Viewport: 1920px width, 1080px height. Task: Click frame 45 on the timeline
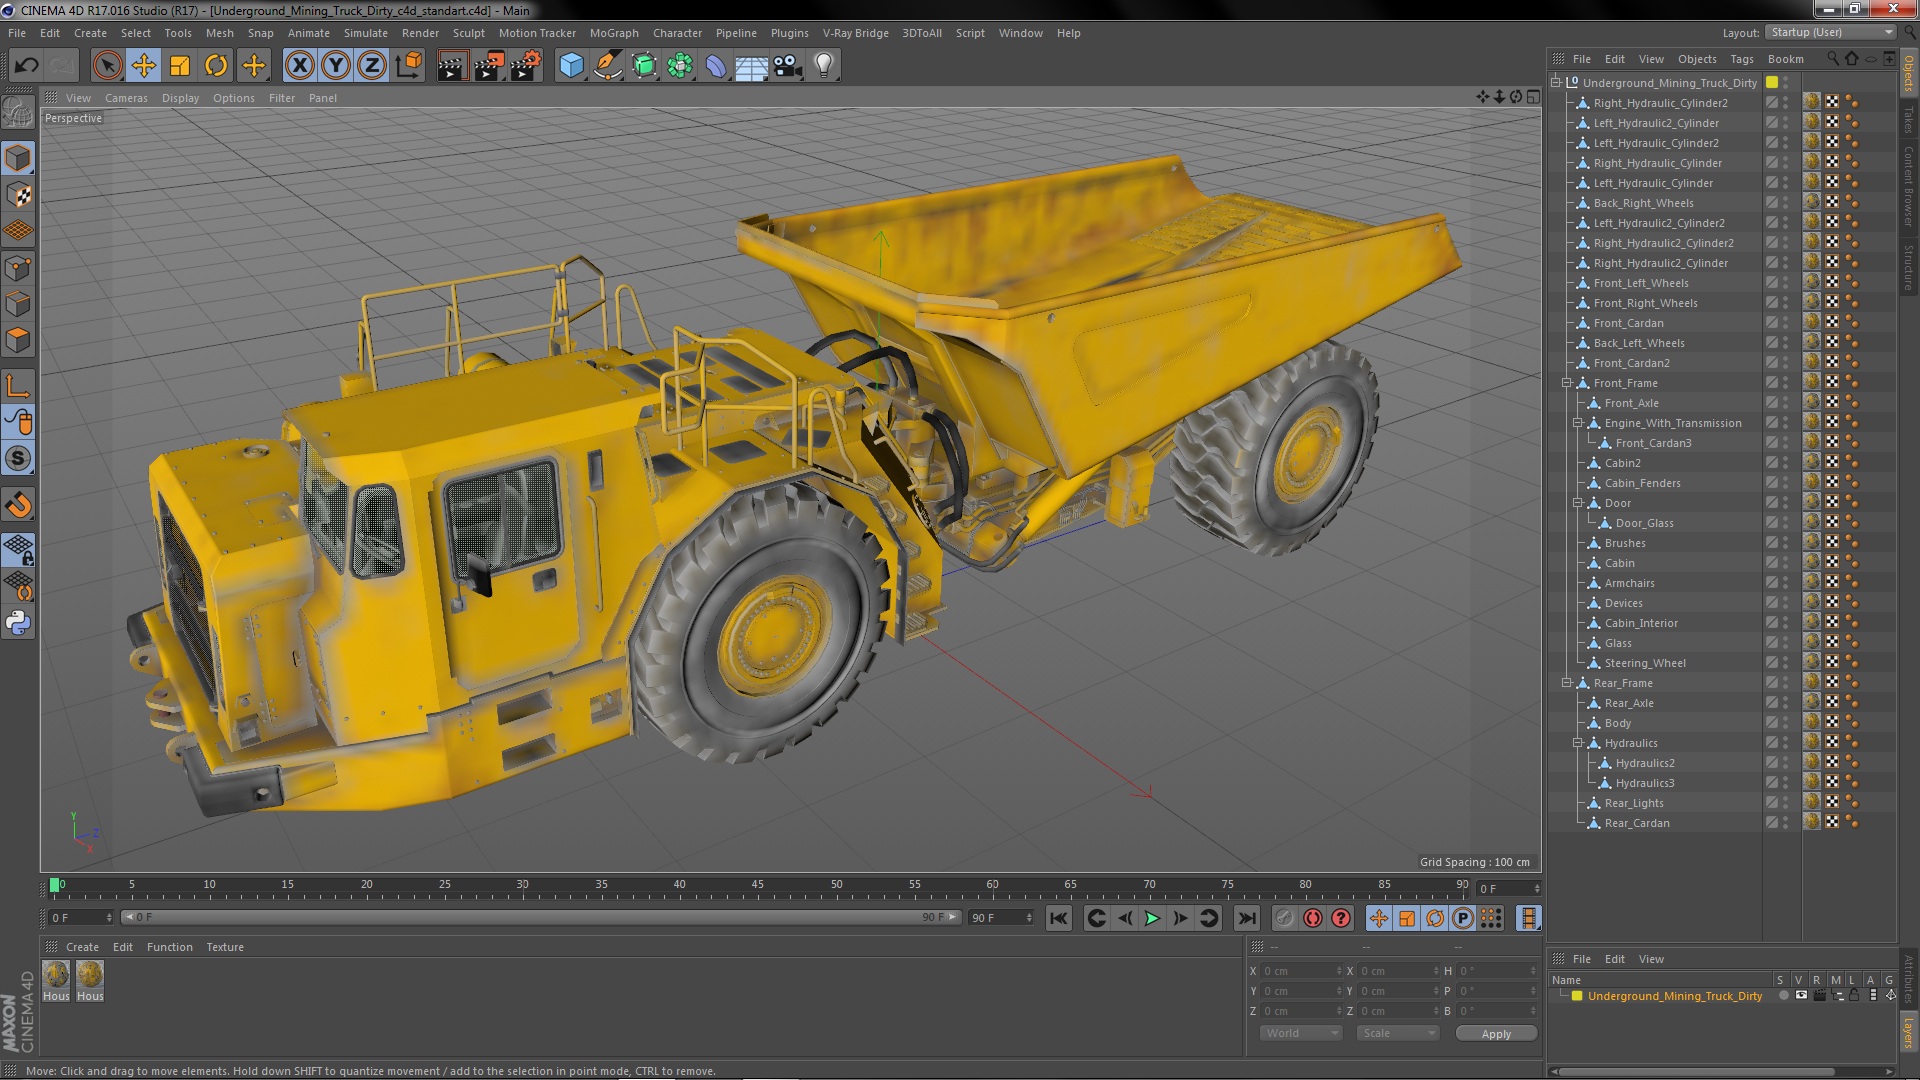758,885
